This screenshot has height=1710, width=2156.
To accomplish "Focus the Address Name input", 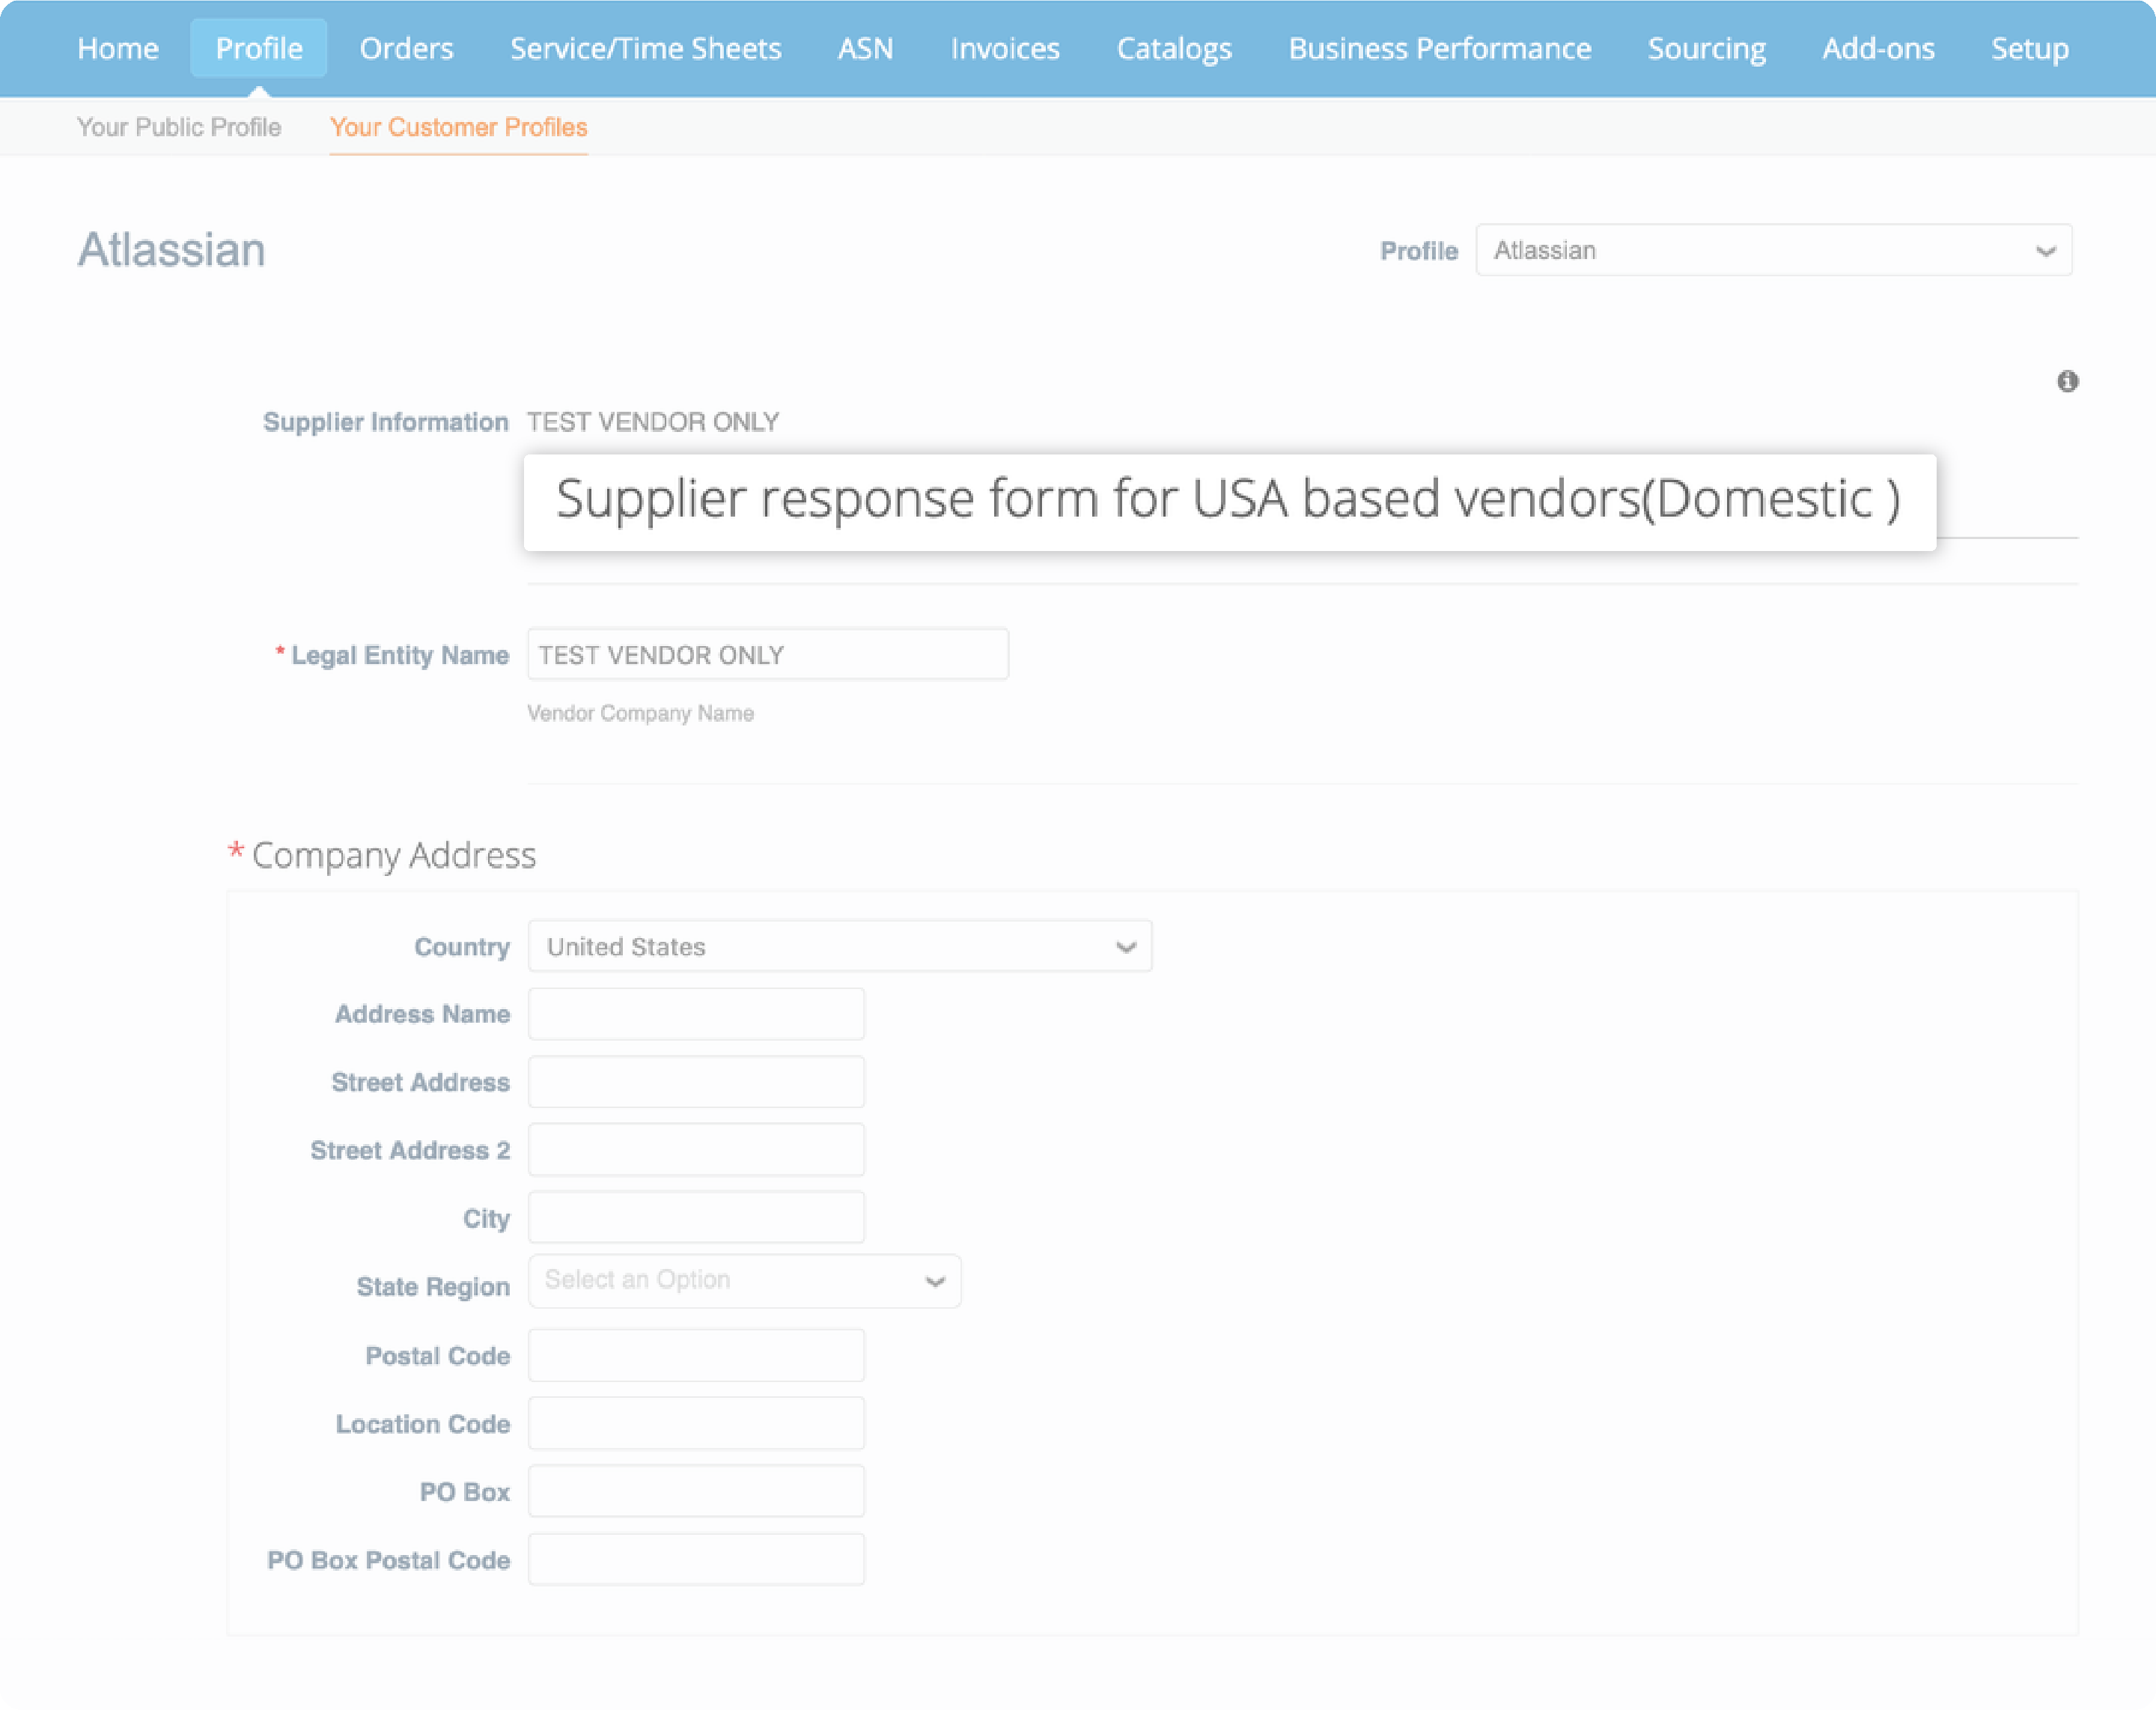I will pyautogui.click(x=696, y=1014).
